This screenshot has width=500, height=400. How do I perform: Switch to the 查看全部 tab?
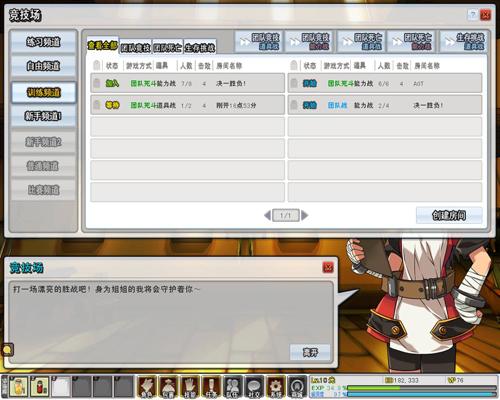click(102, 45)
